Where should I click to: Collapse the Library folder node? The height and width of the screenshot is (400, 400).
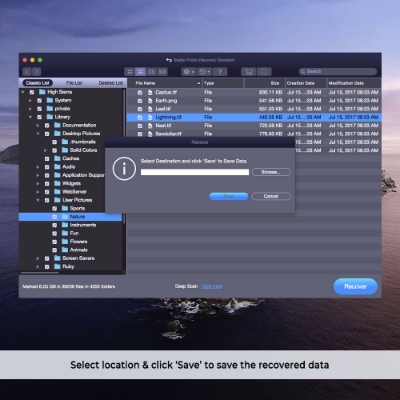click(30, 117)
